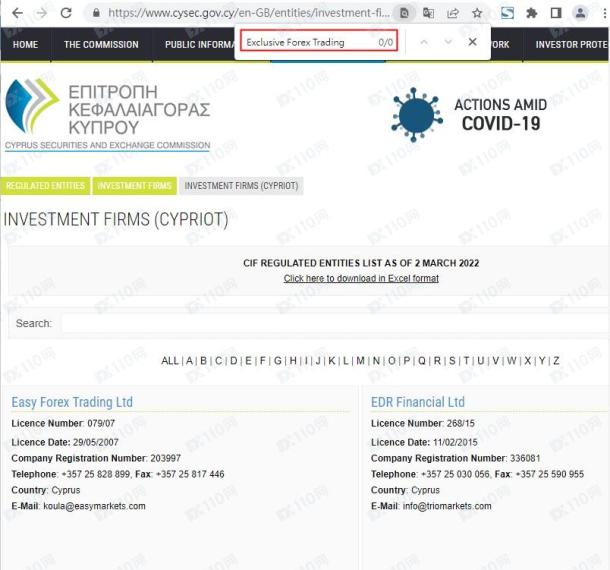Click the padlock site security icon
Viewport: 610px width, 570px height.
[96, 13]
